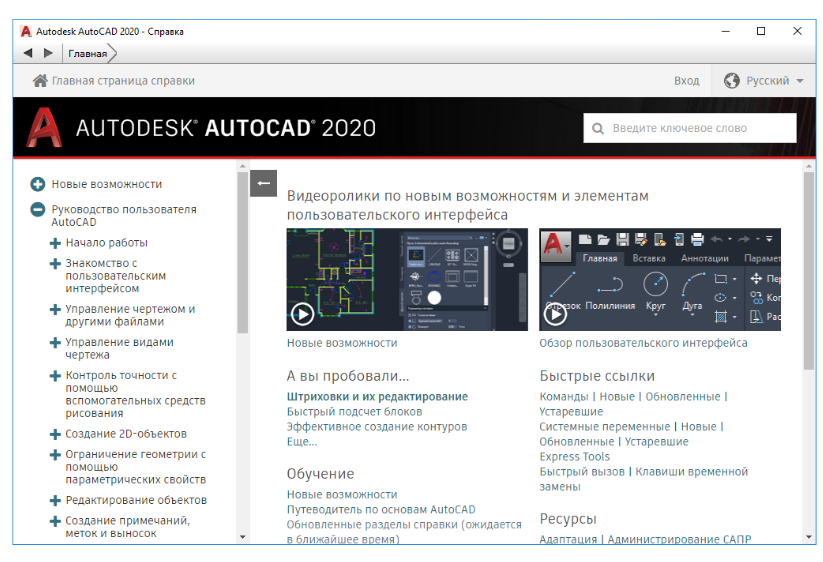Click the home icon for Главная страница справки
Image resolution: width=823 pixels, height=562 pixels.
coord(40,81)
